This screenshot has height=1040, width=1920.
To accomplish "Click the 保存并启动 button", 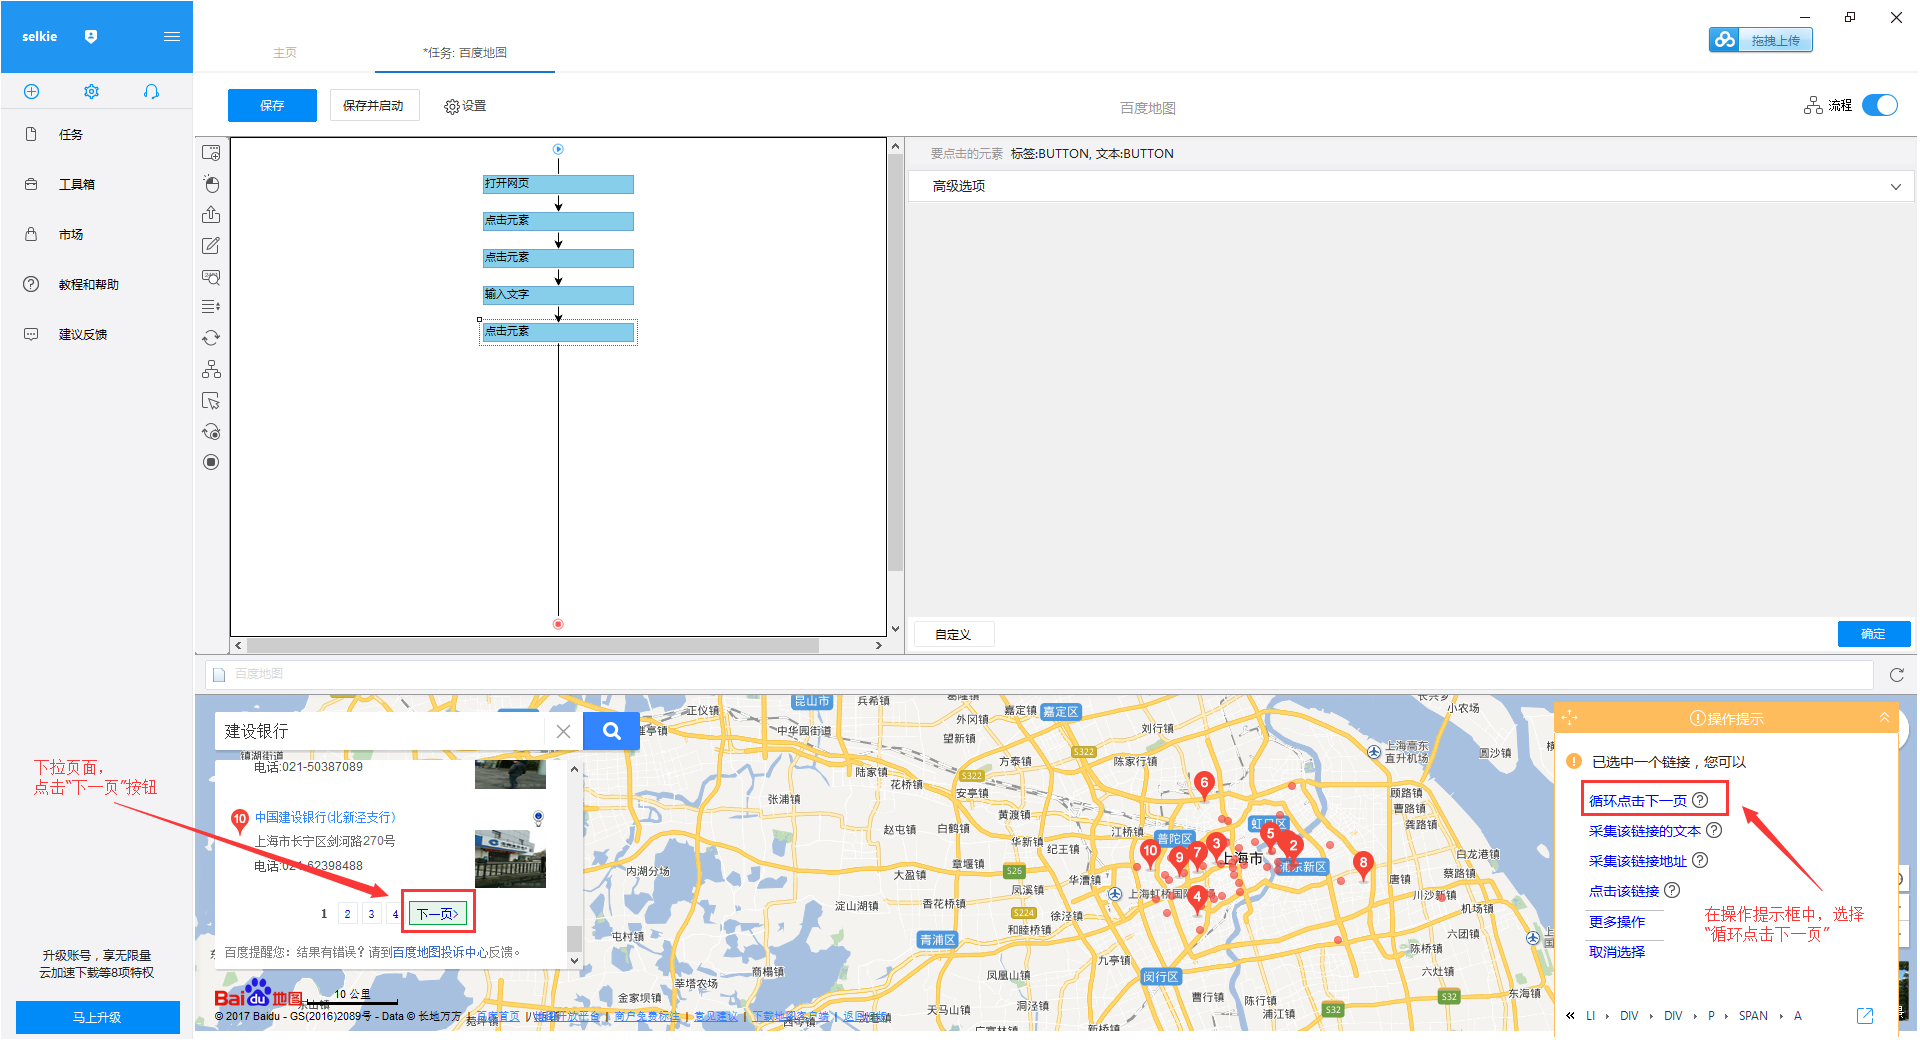I will coord(373,105).
